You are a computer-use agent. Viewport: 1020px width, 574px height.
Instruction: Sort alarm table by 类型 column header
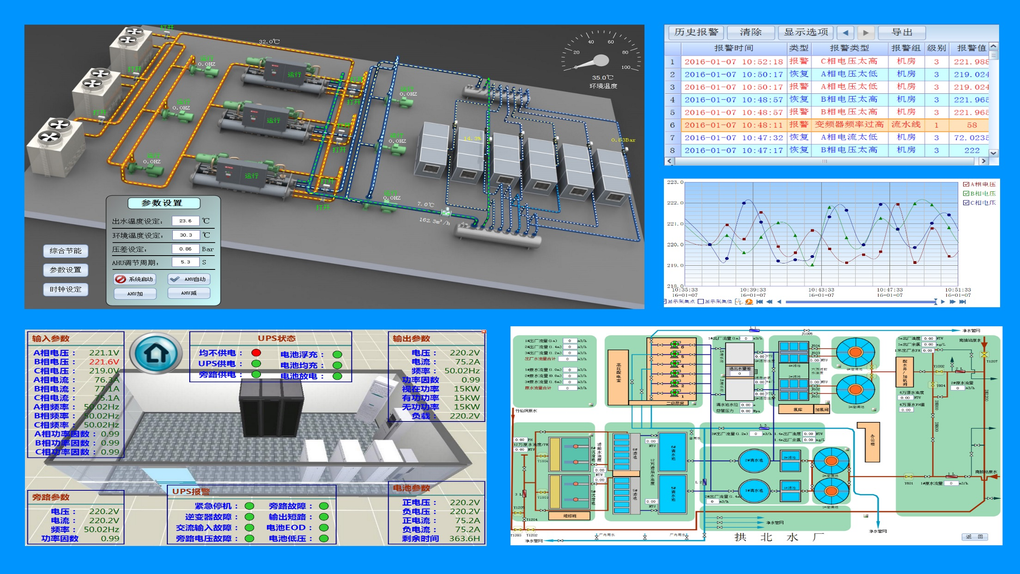(798, 48)
